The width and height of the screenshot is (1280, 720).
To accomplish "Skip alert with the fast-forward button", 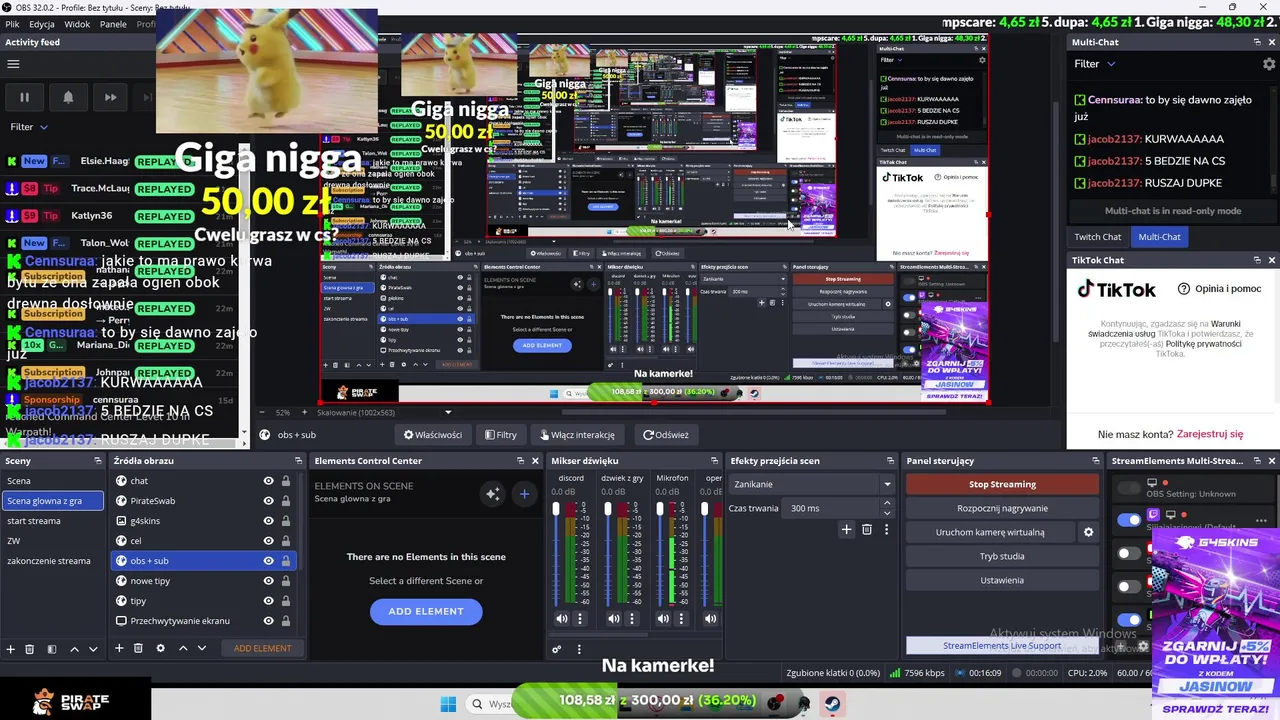I will click(110, 97).
